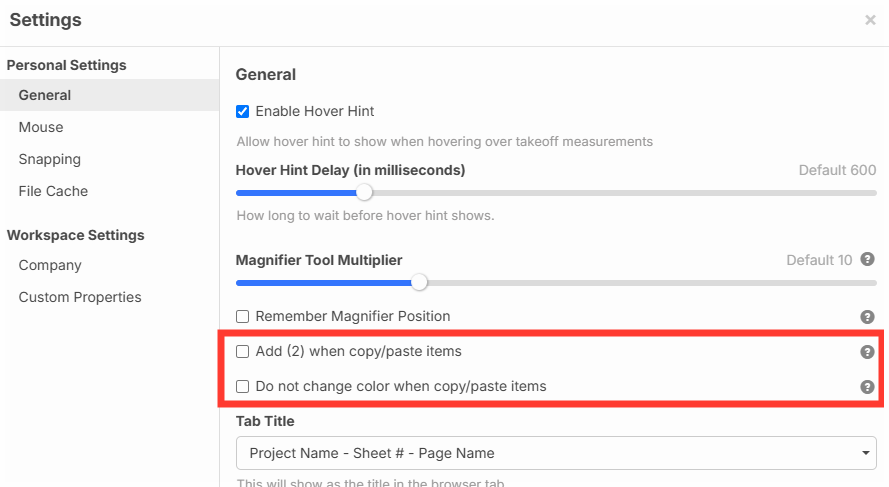This screenshot has width=889, height=487.
Task: Click the Hover Hint Delay slider handle
Action: (x=364, y=192)
